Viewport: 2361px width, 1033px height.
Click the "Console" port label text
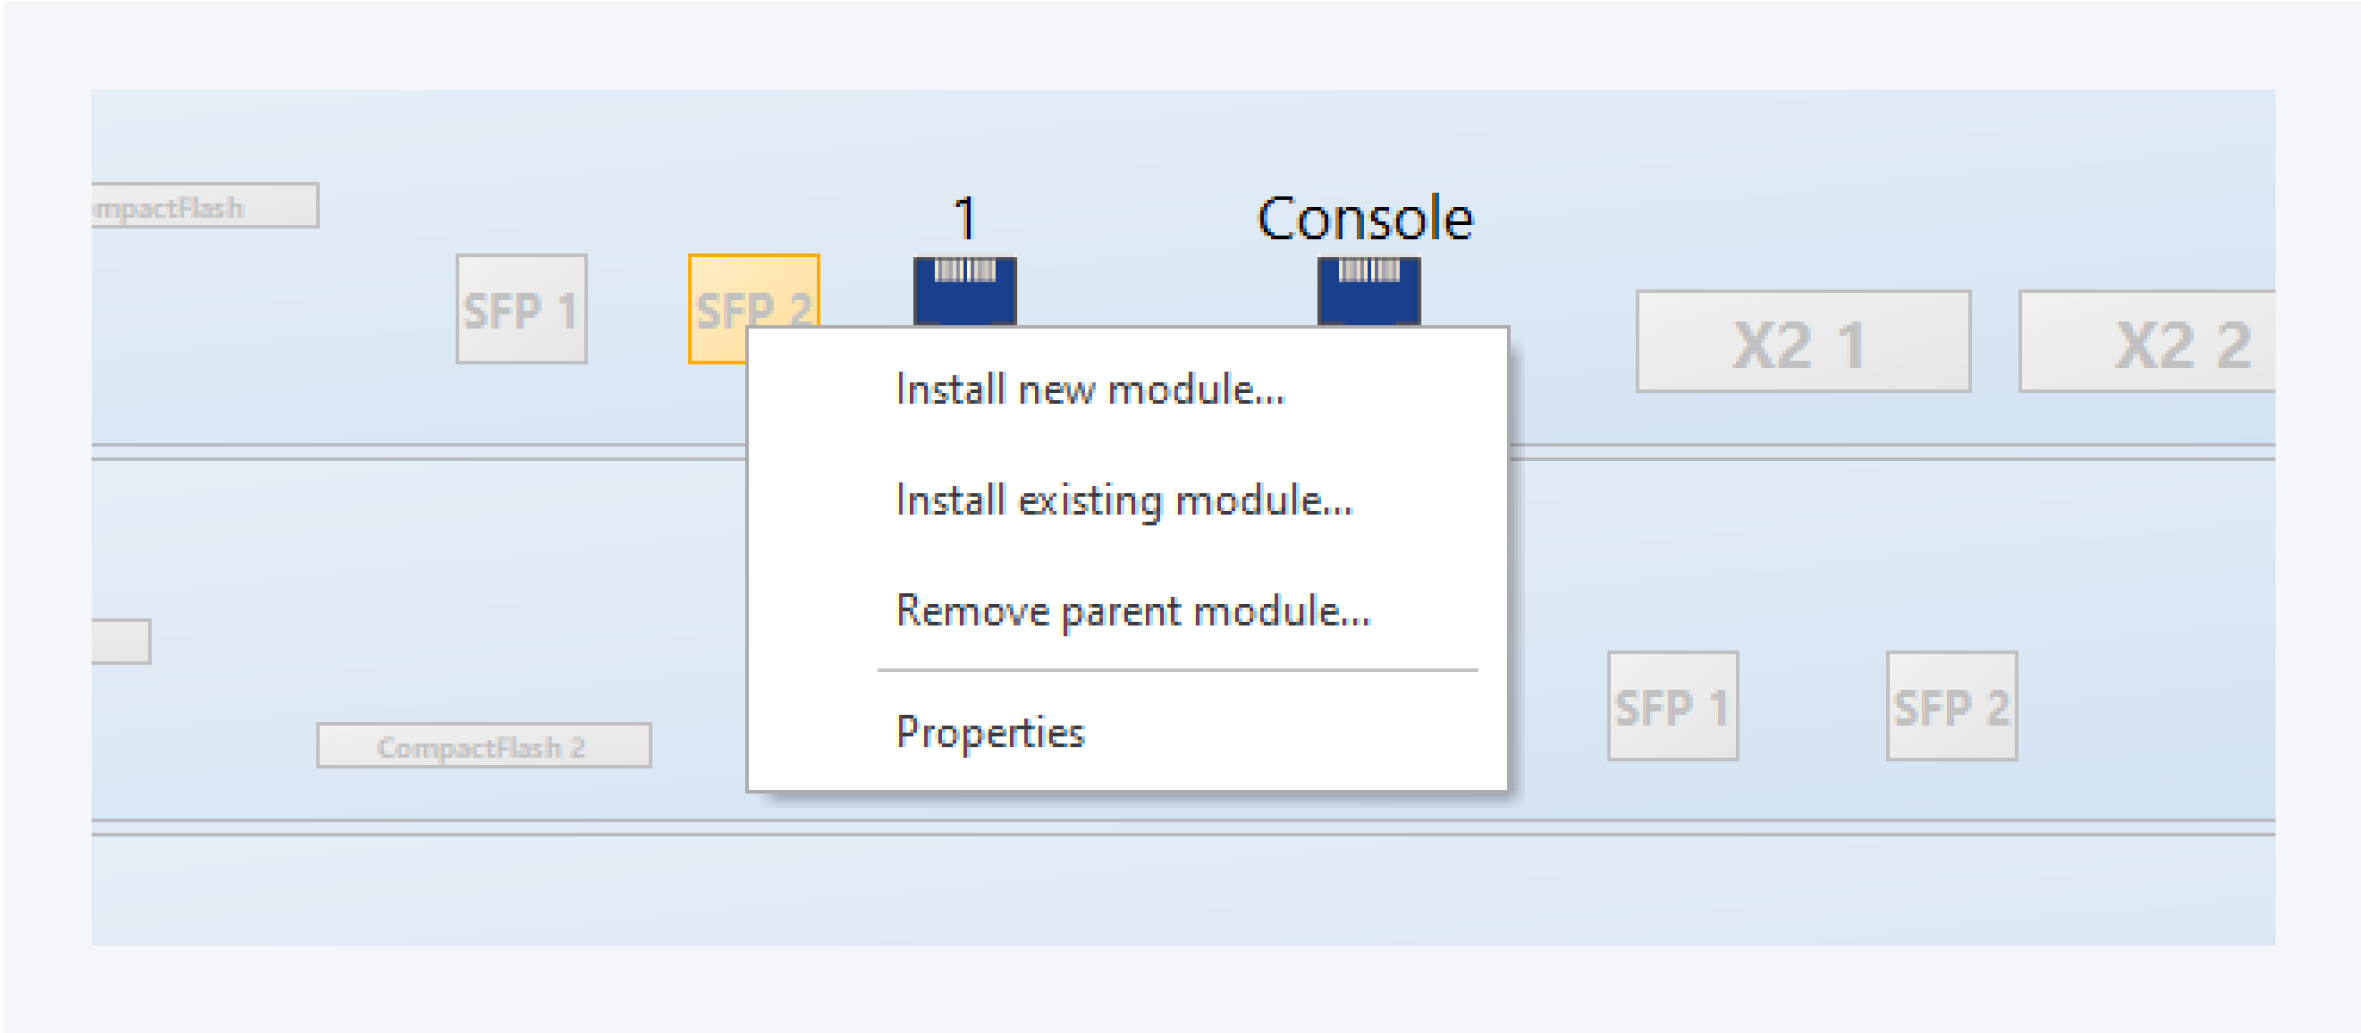click(x=1364, y=218)
